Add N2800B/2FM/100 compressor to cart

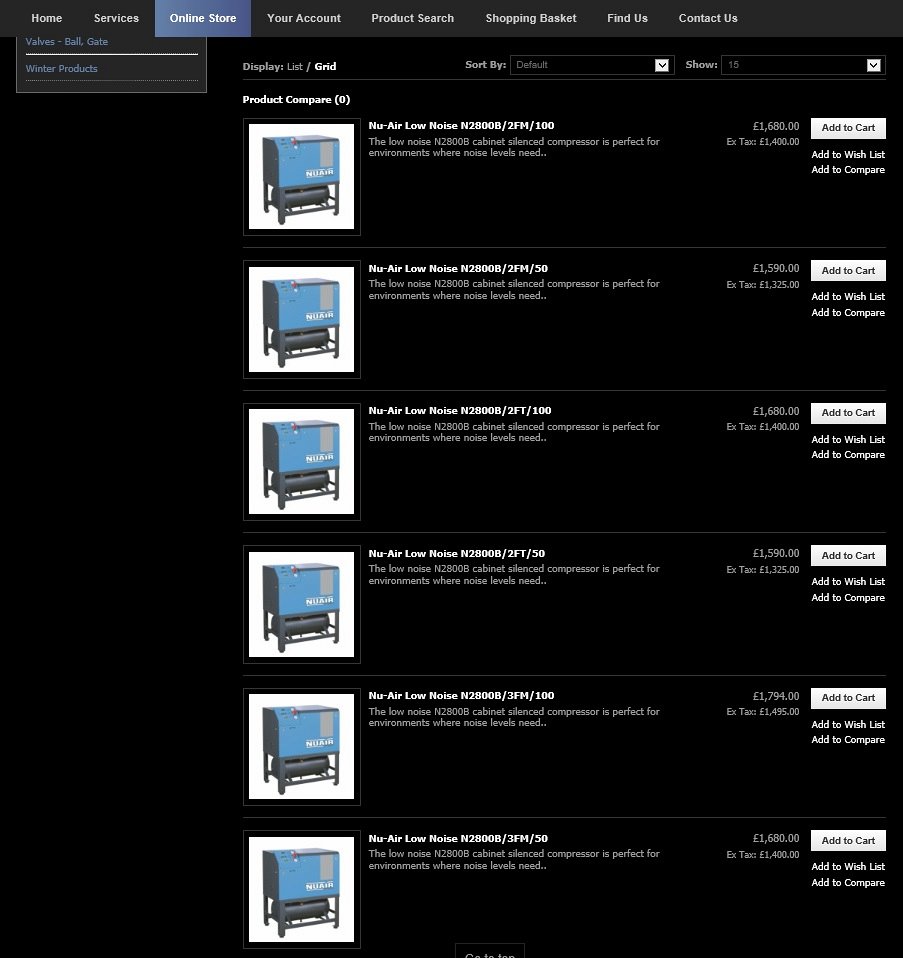click(847, 128)
